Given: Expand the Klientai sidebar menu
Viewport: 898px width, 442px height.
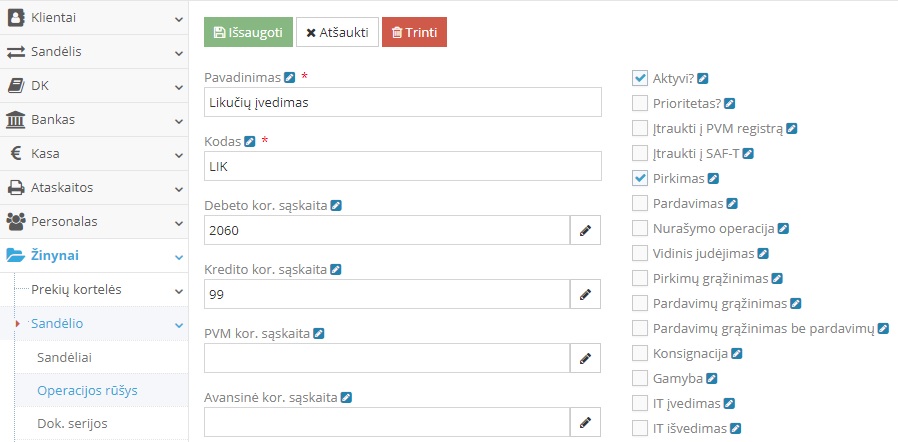Looking at the screenshot, I should pyautogui.click(x=94, y=18).
